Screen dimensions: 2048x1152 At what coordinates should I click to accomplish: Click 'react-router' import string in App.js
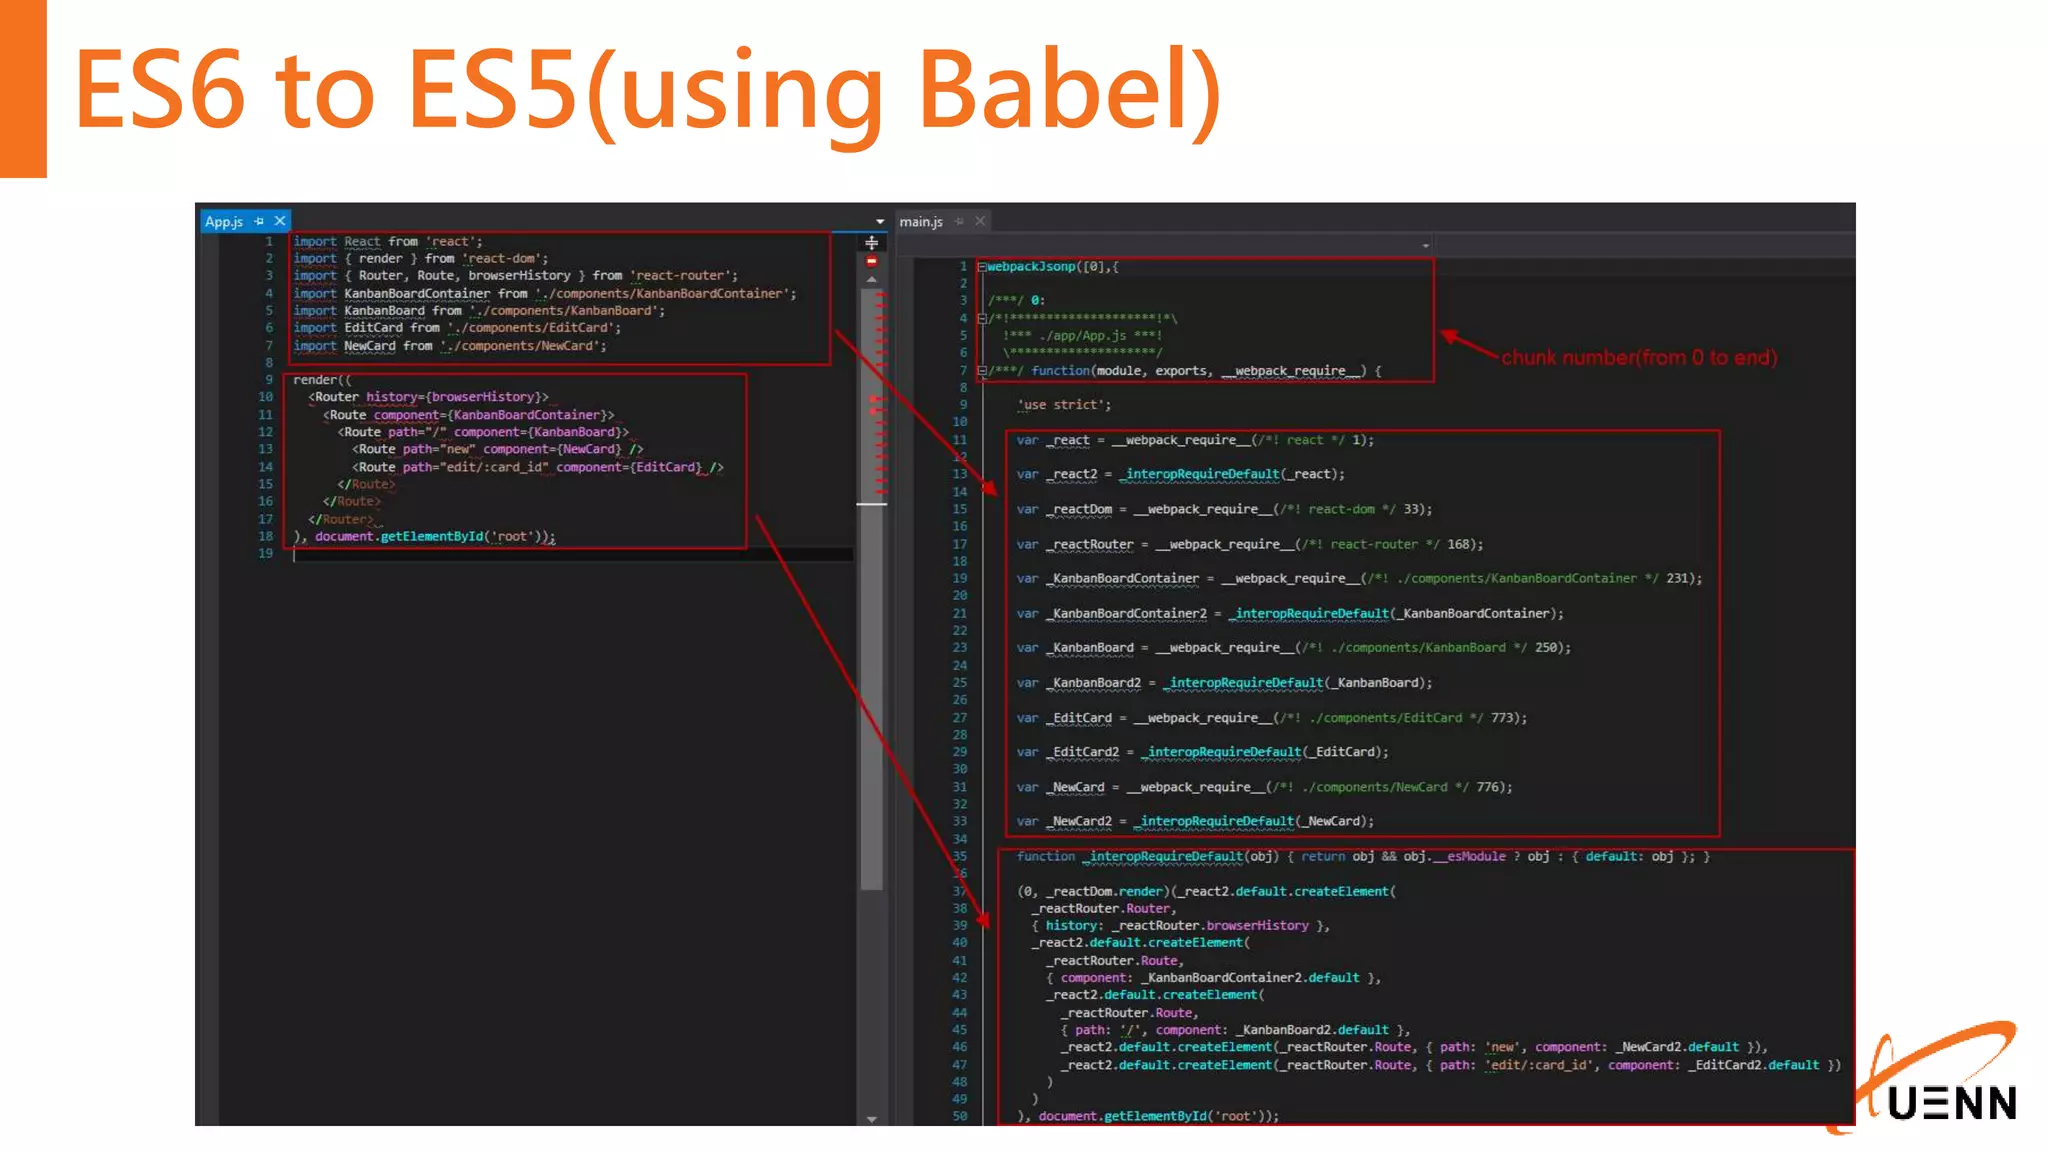coord(683,275)
